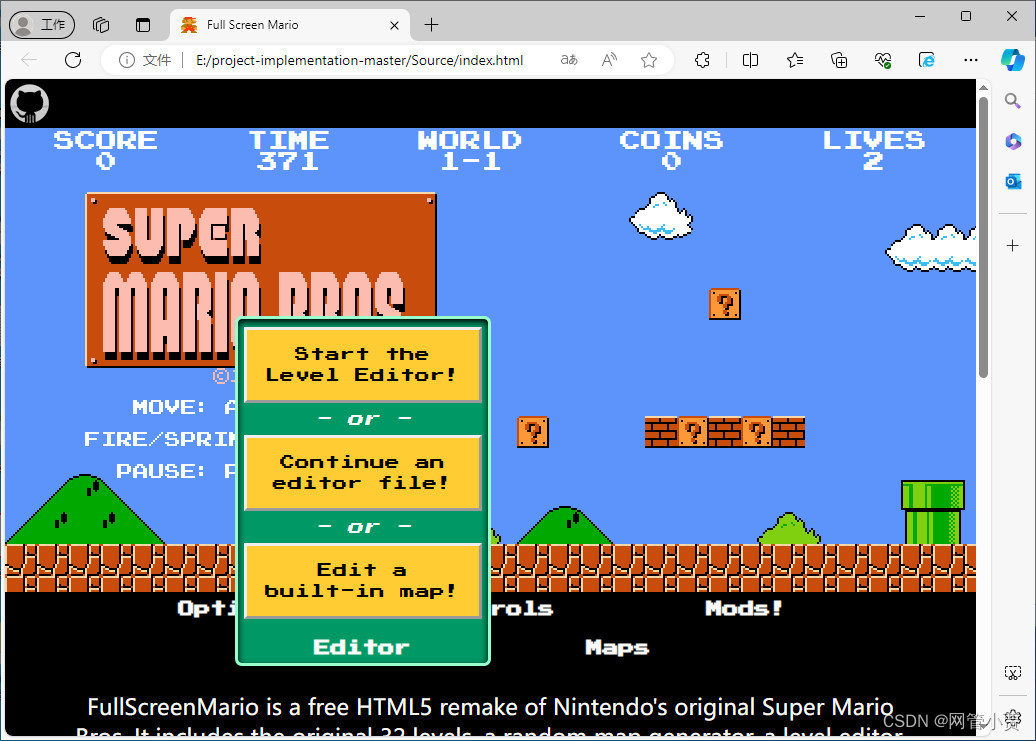Image resolution: width=1036 pixels, height=741 pixels.
Task: Click Continue an editor file button
Action: tap(363, 473)
